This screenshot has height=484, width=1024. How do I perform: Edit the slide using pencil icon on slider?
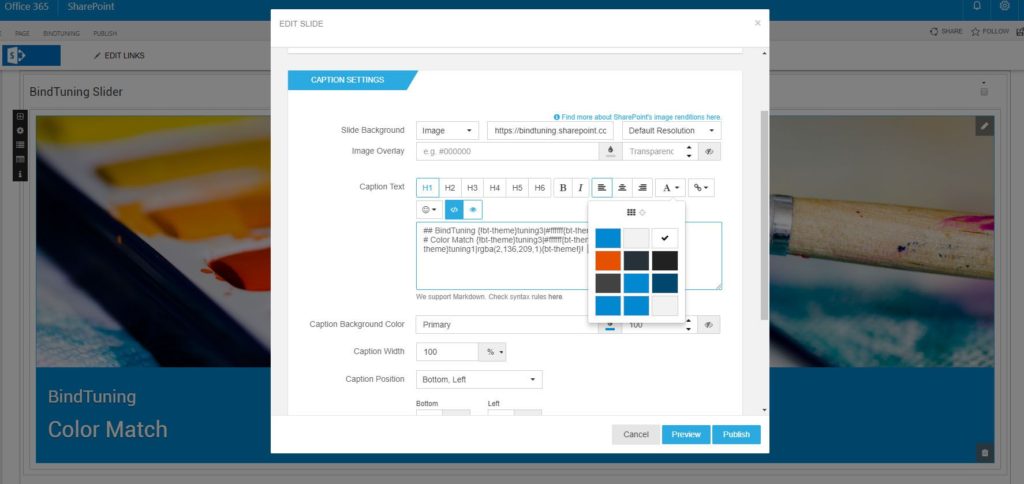click(x=985, y=126)
